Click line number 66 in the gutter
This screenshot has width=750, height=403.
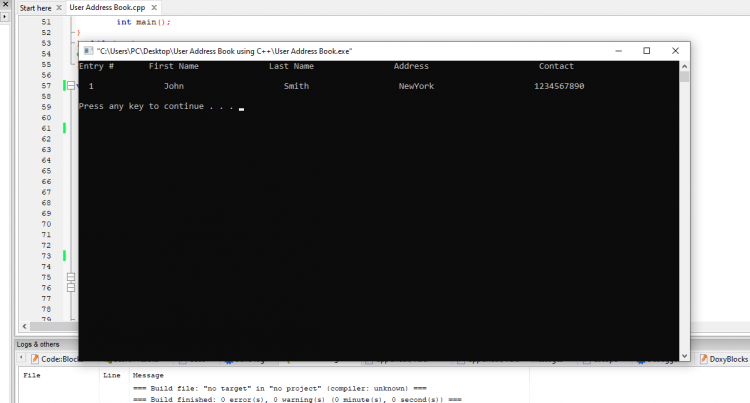46,182
